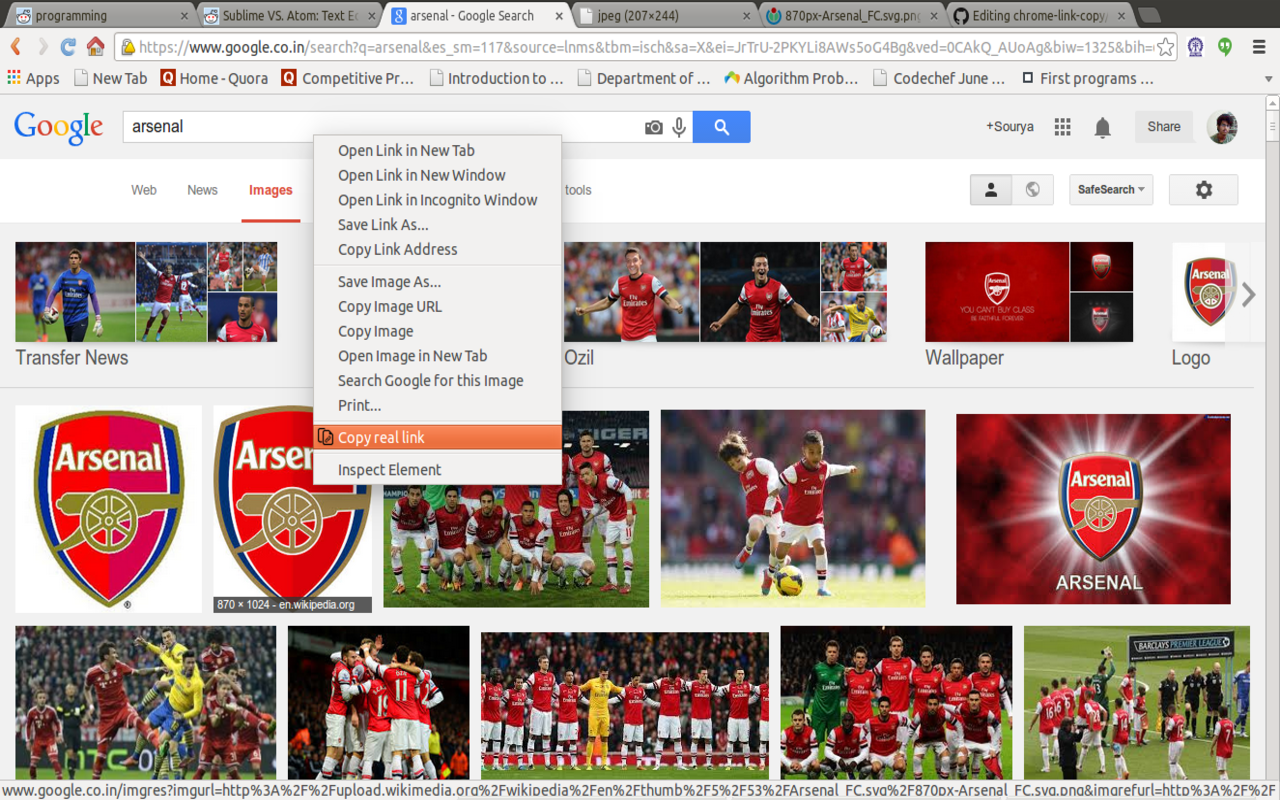This screenshot has height=800, width=1280.
Task: Go to browser home page icon
Action: point(96,47)
